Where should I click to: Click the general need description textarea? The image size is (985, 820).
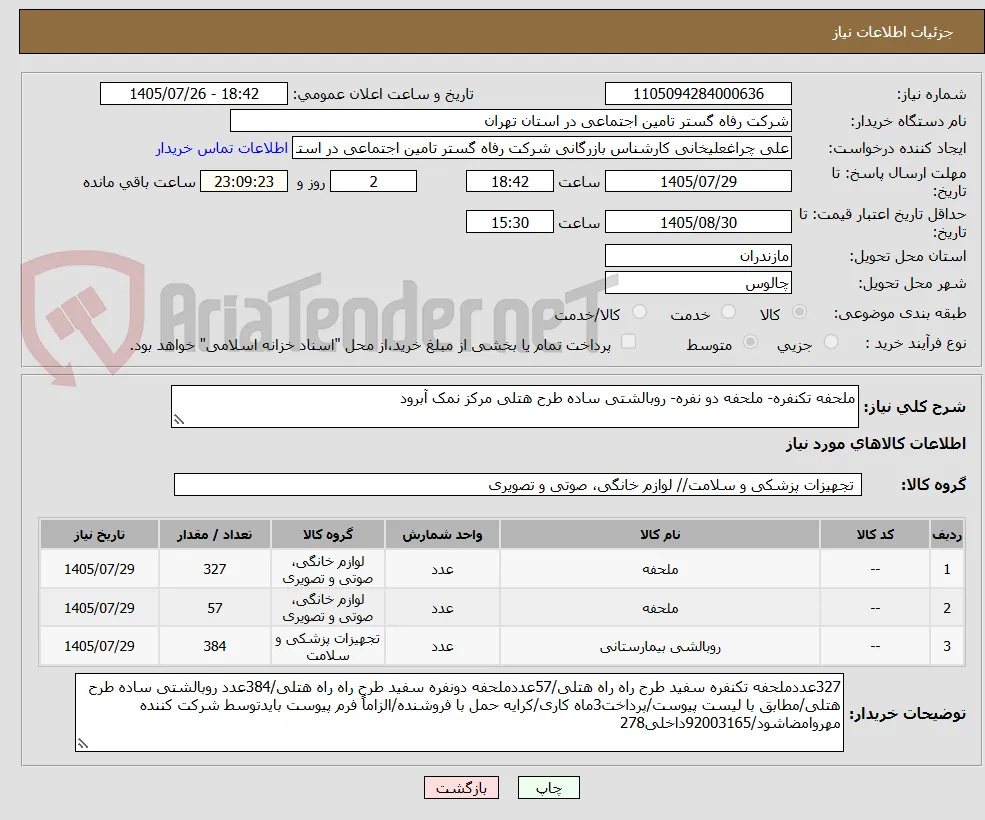tap(514, 407)
